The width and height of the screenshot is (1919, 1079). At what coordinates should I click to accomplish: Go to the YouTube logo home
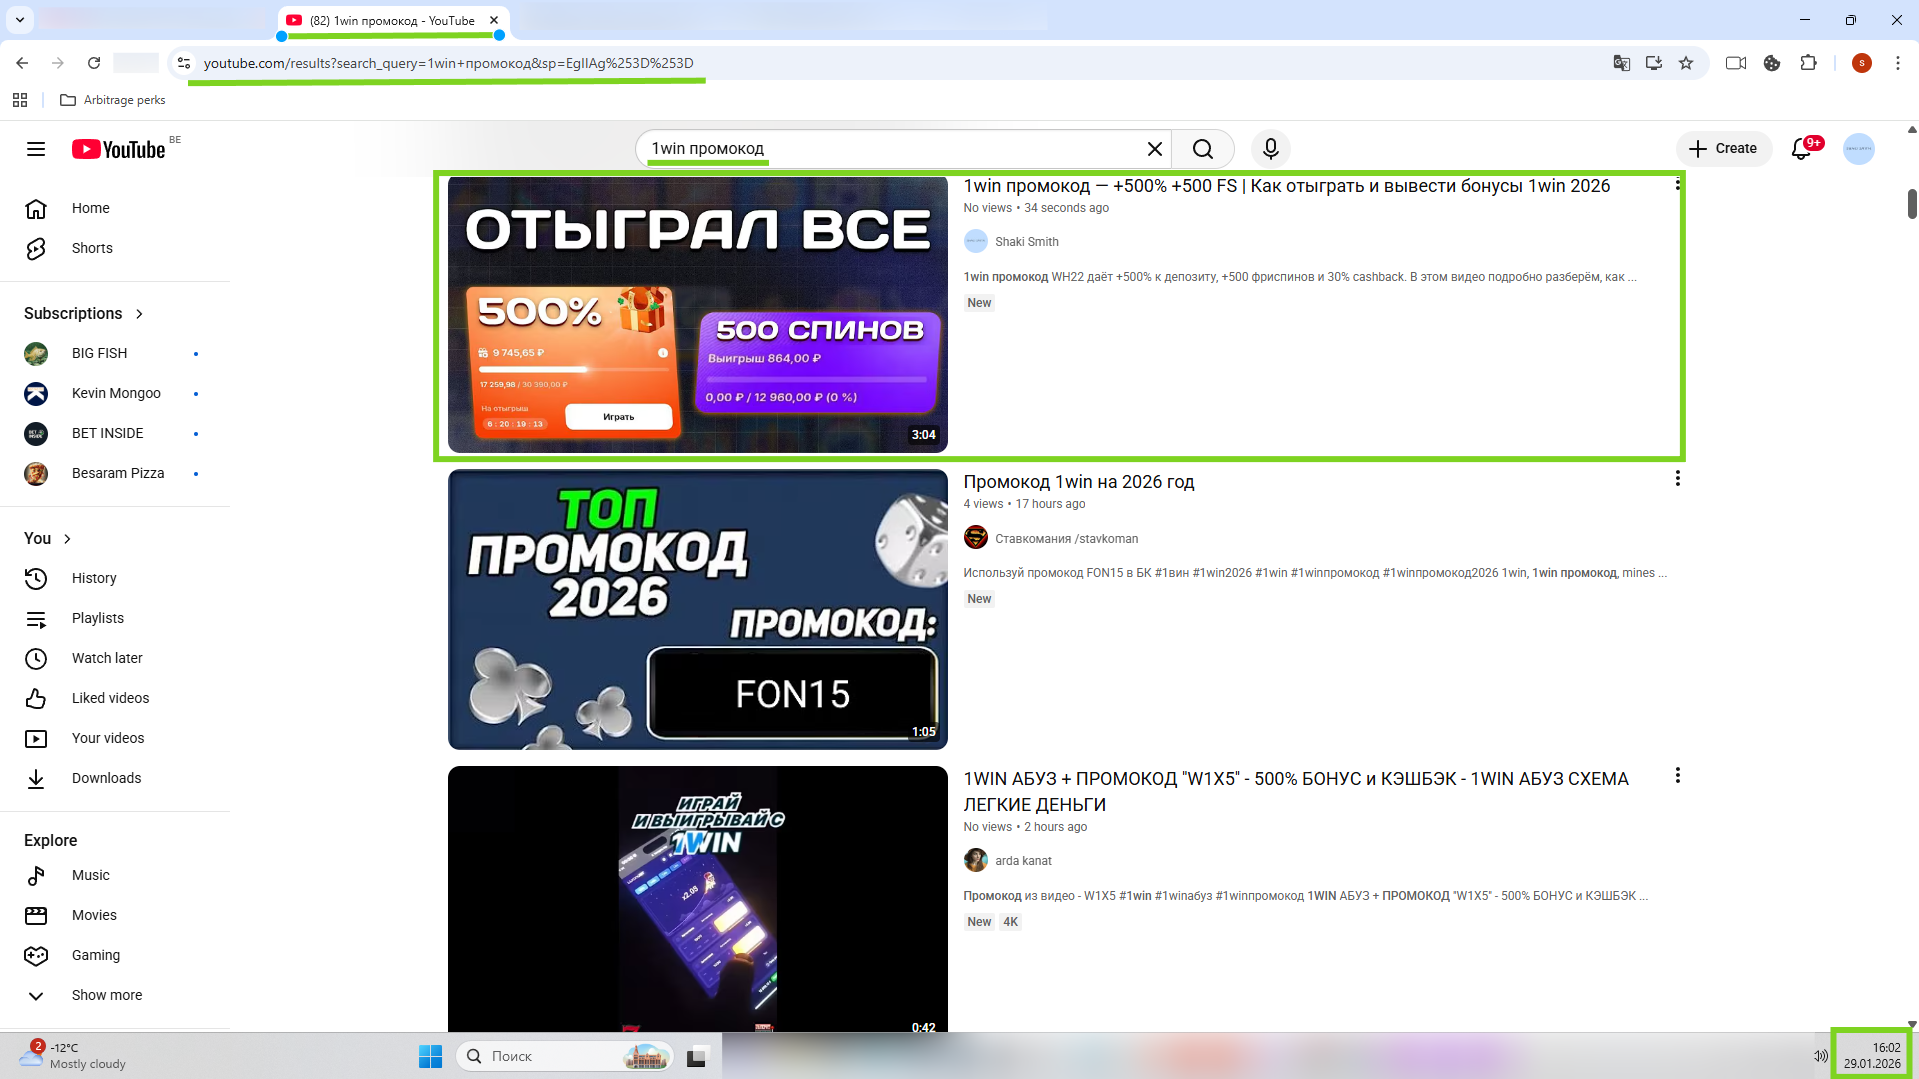coord(118,149)
